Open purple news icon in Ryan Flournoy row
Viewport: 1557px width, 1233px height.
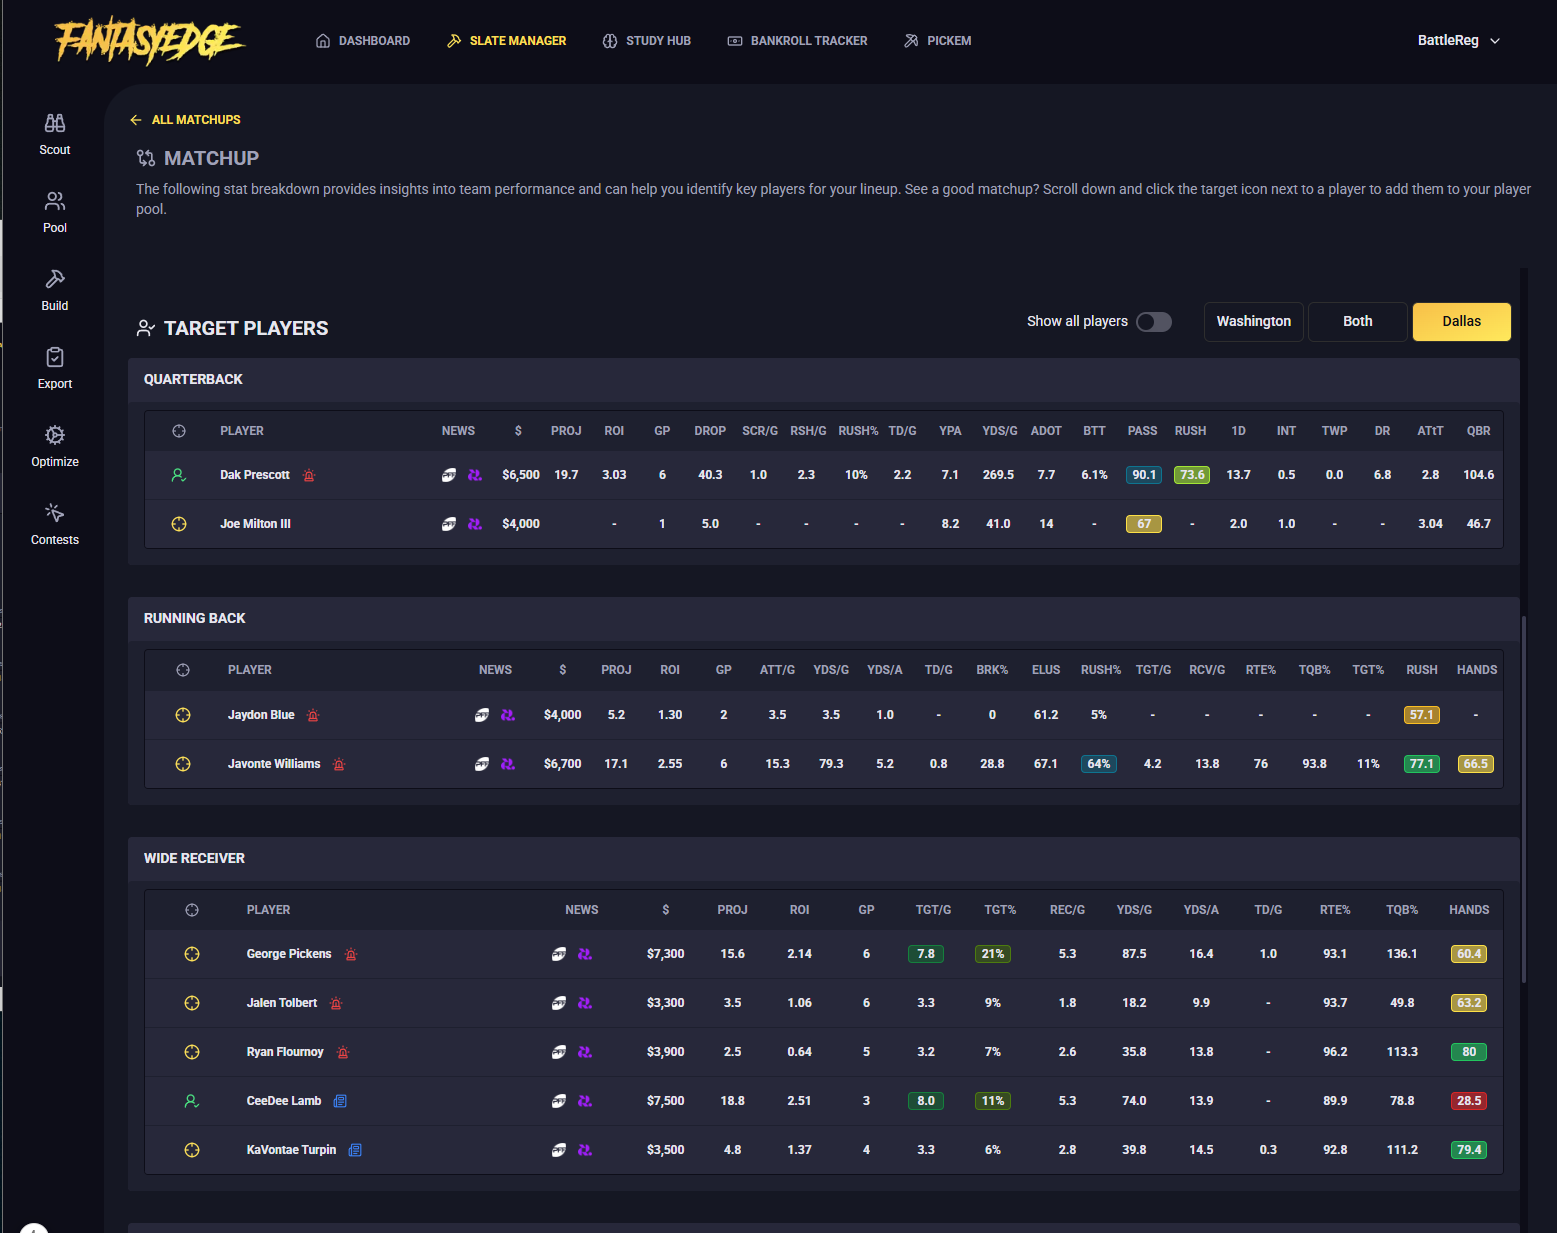pos(585,1052)
